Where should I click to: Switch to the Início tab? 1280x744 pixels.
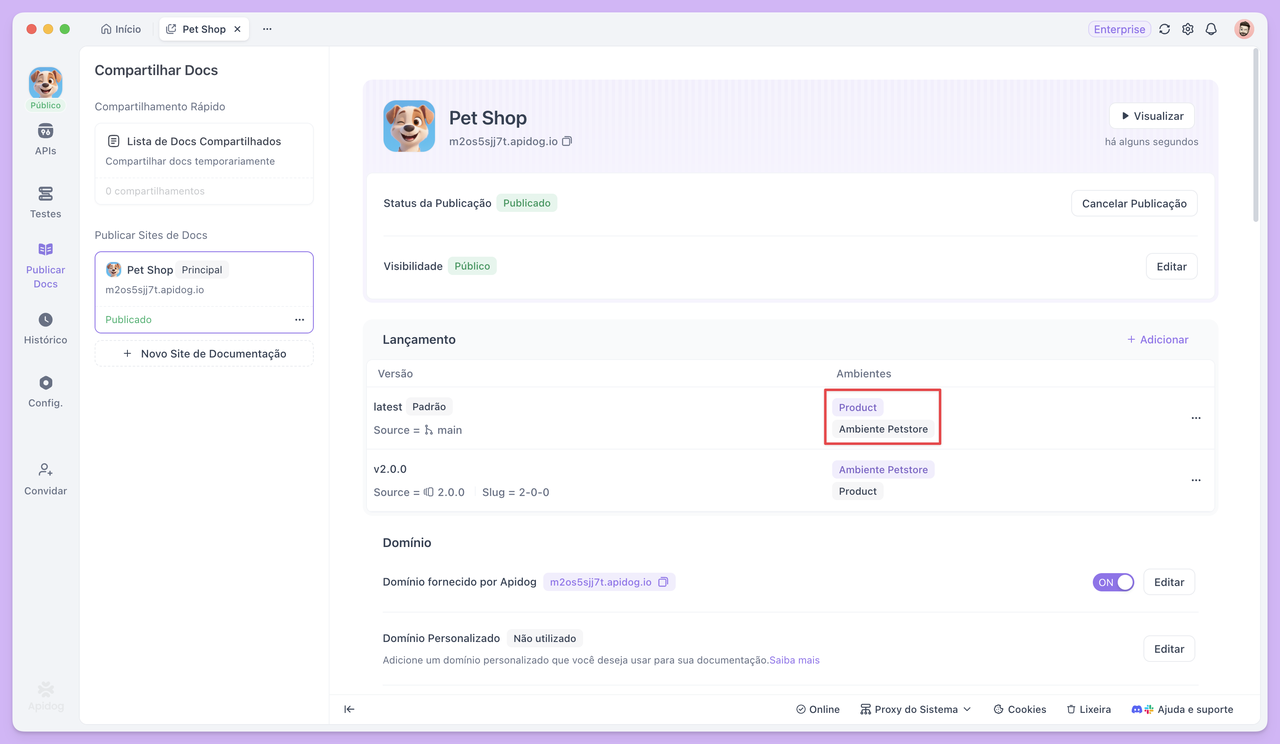[121, 29]
